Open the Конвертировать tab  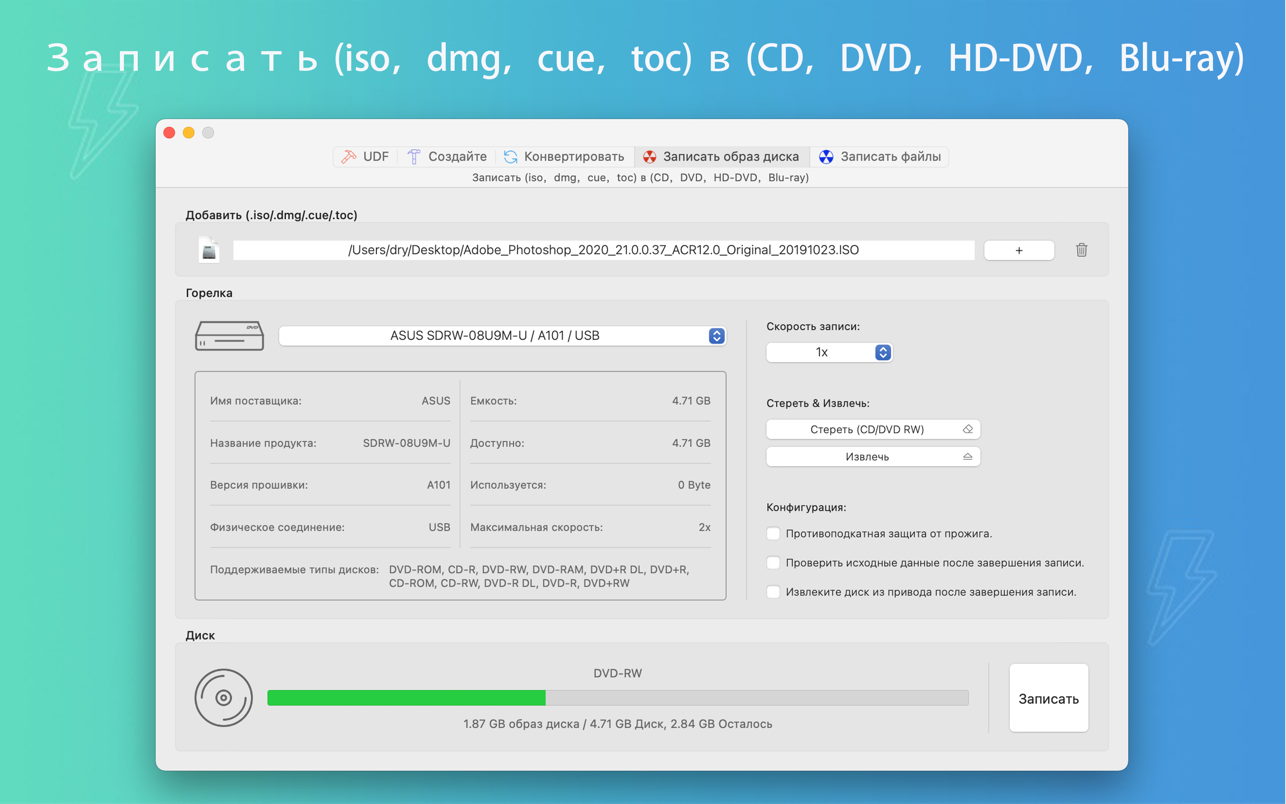[x=564, y=157]
